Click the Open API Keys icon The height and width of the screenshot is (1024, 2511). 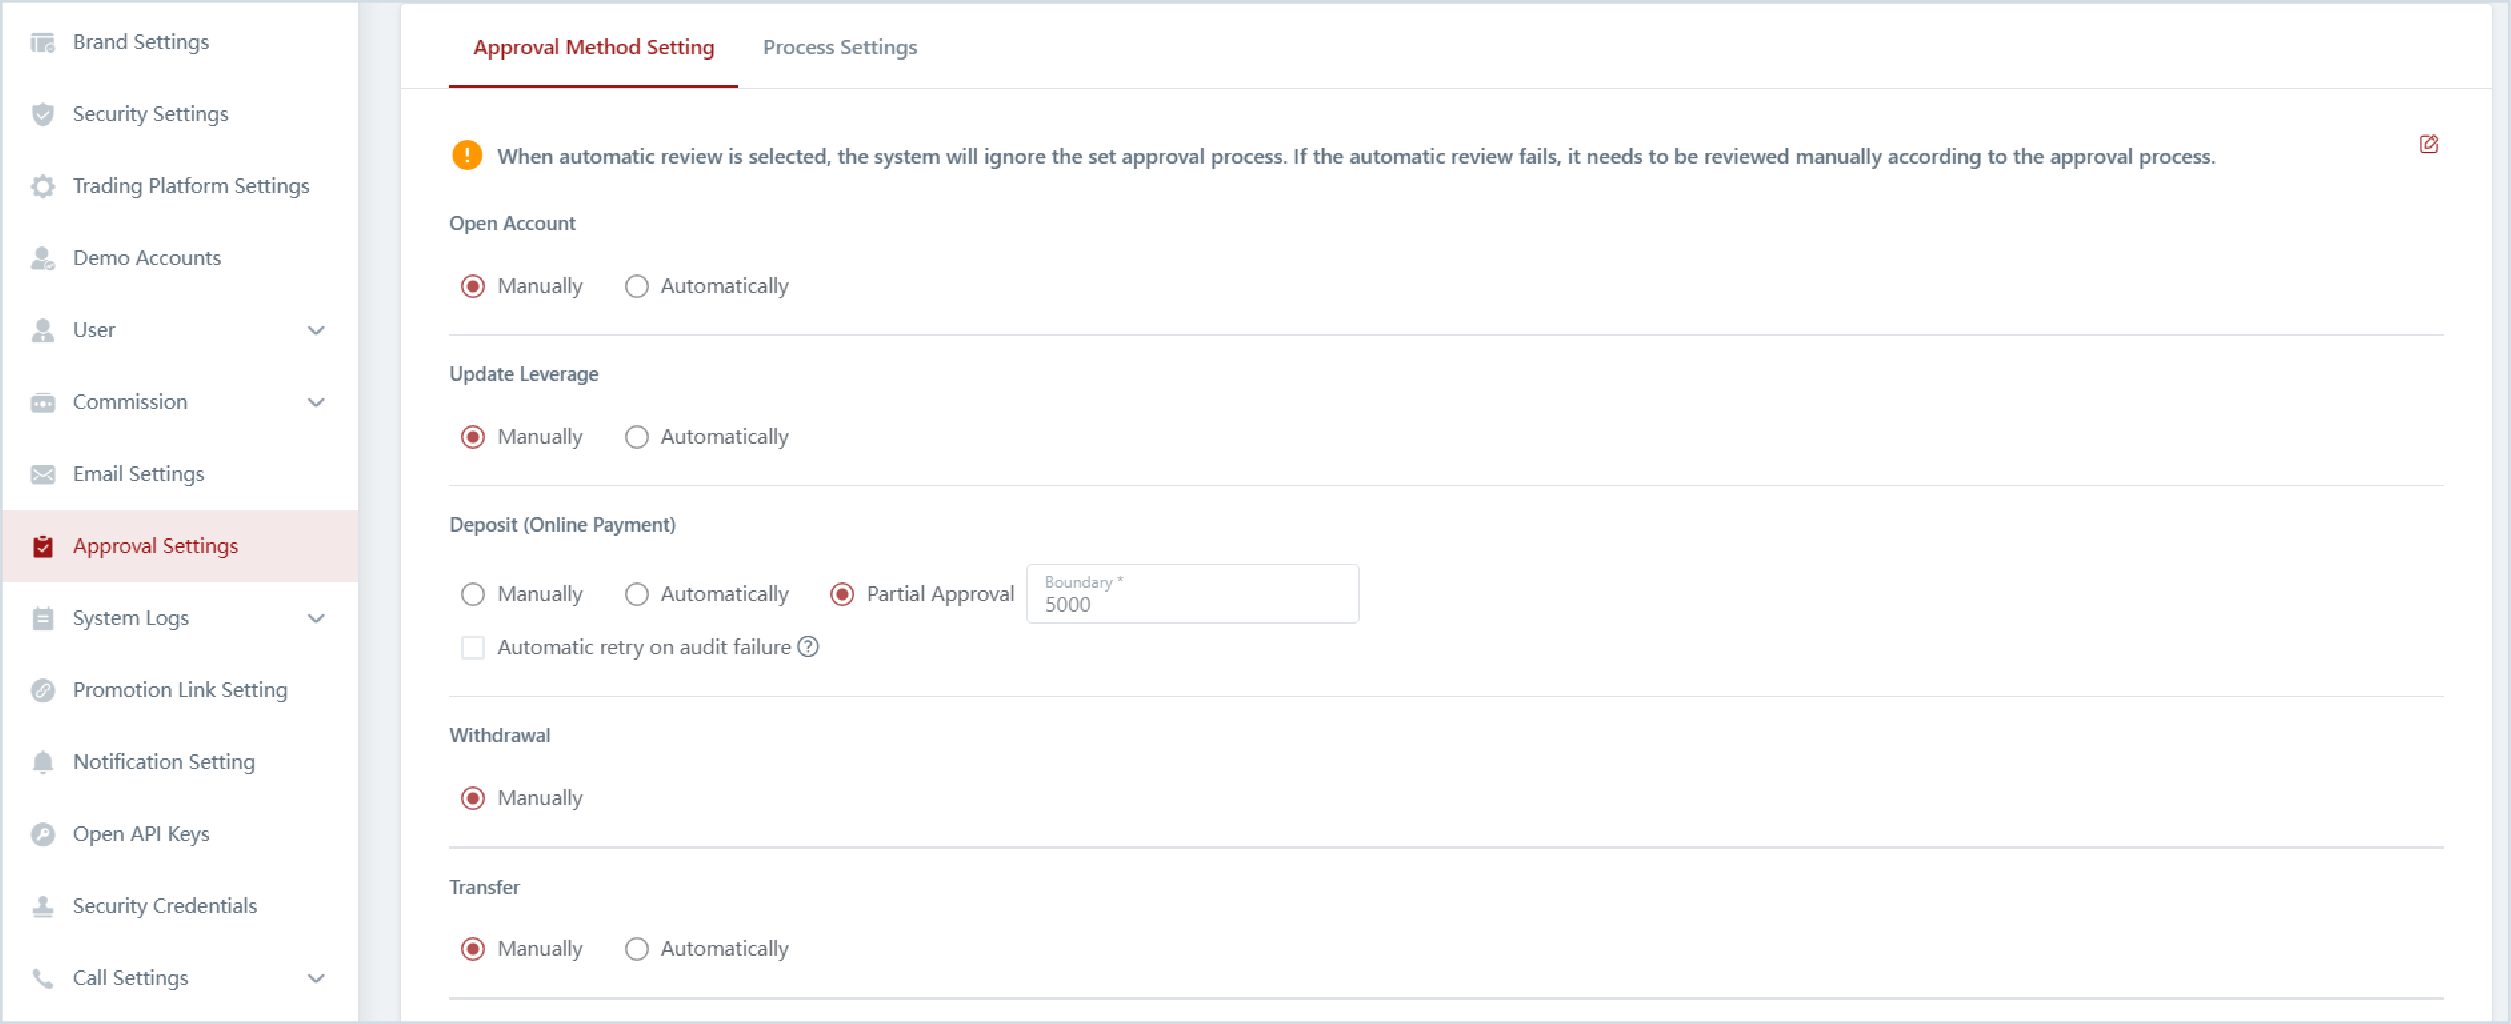(42, 834)
